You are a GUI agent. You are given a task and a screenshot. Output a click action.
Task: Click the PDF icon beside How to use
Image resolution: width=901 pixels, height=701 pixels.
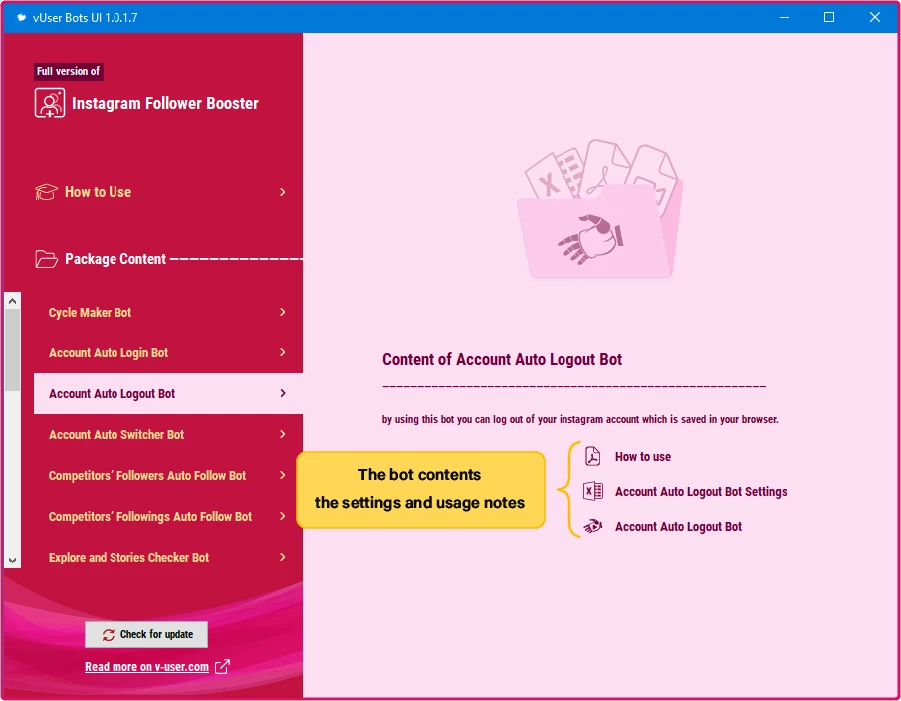pyautogui.click(x=592, y=456)
